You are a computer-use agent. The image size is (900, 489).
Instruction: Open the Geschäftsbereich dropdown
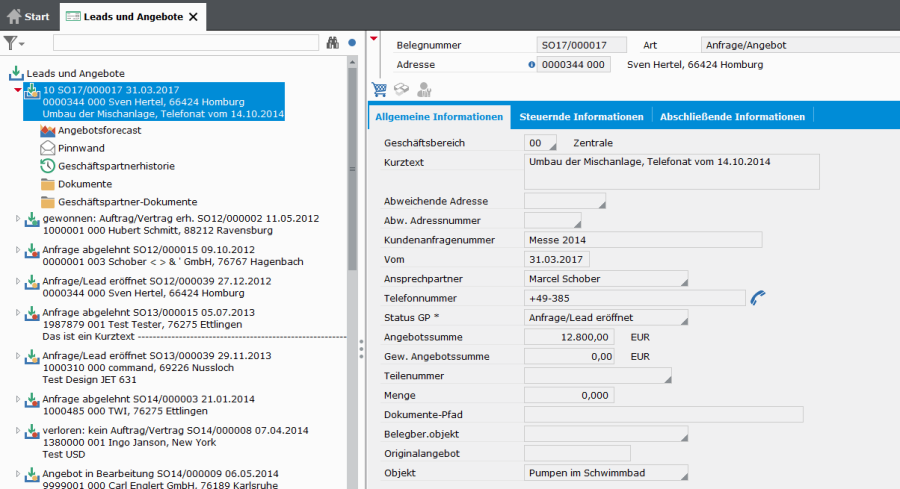pyautogui.click(x=552, y=146)
